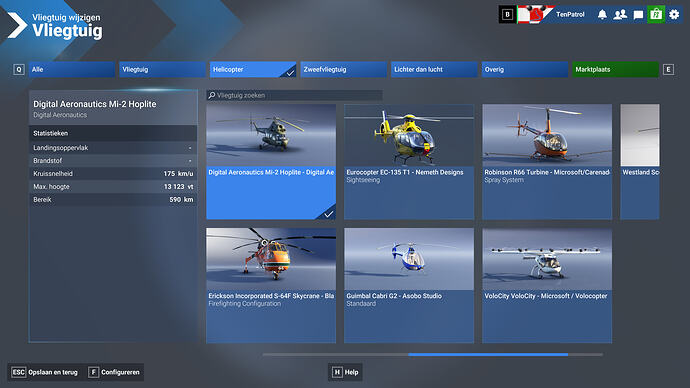Click the Configureren button
The height and width of the screenshot is (388, 690).
[x=114, y=372]
